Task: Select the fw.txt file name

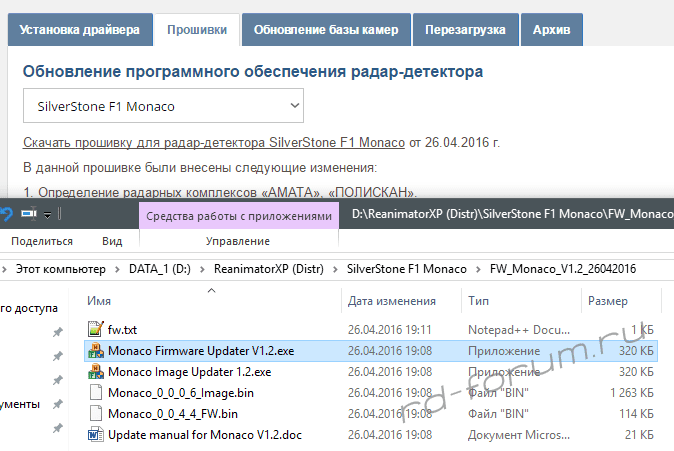Action: coord(122,330)
